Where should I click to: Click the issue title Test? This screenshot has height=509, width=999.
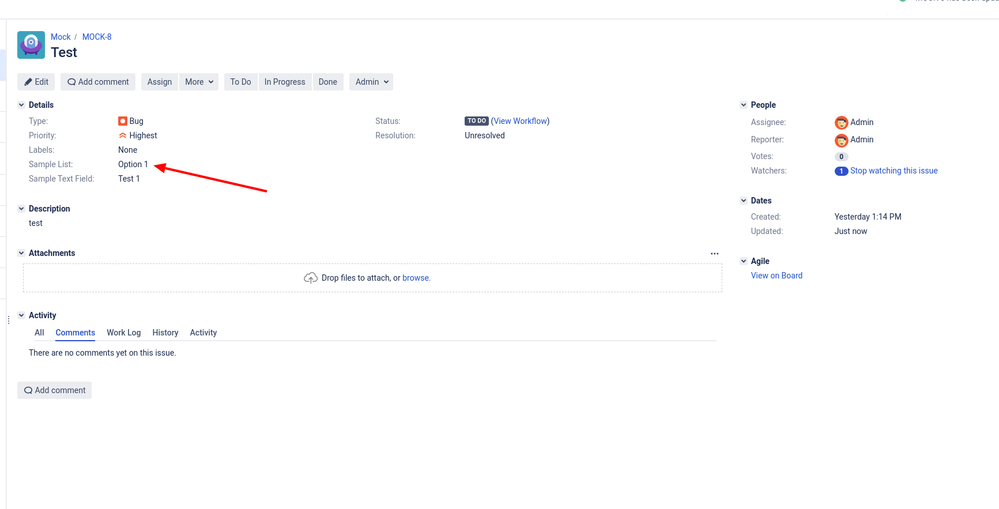(x=64, y=52)
